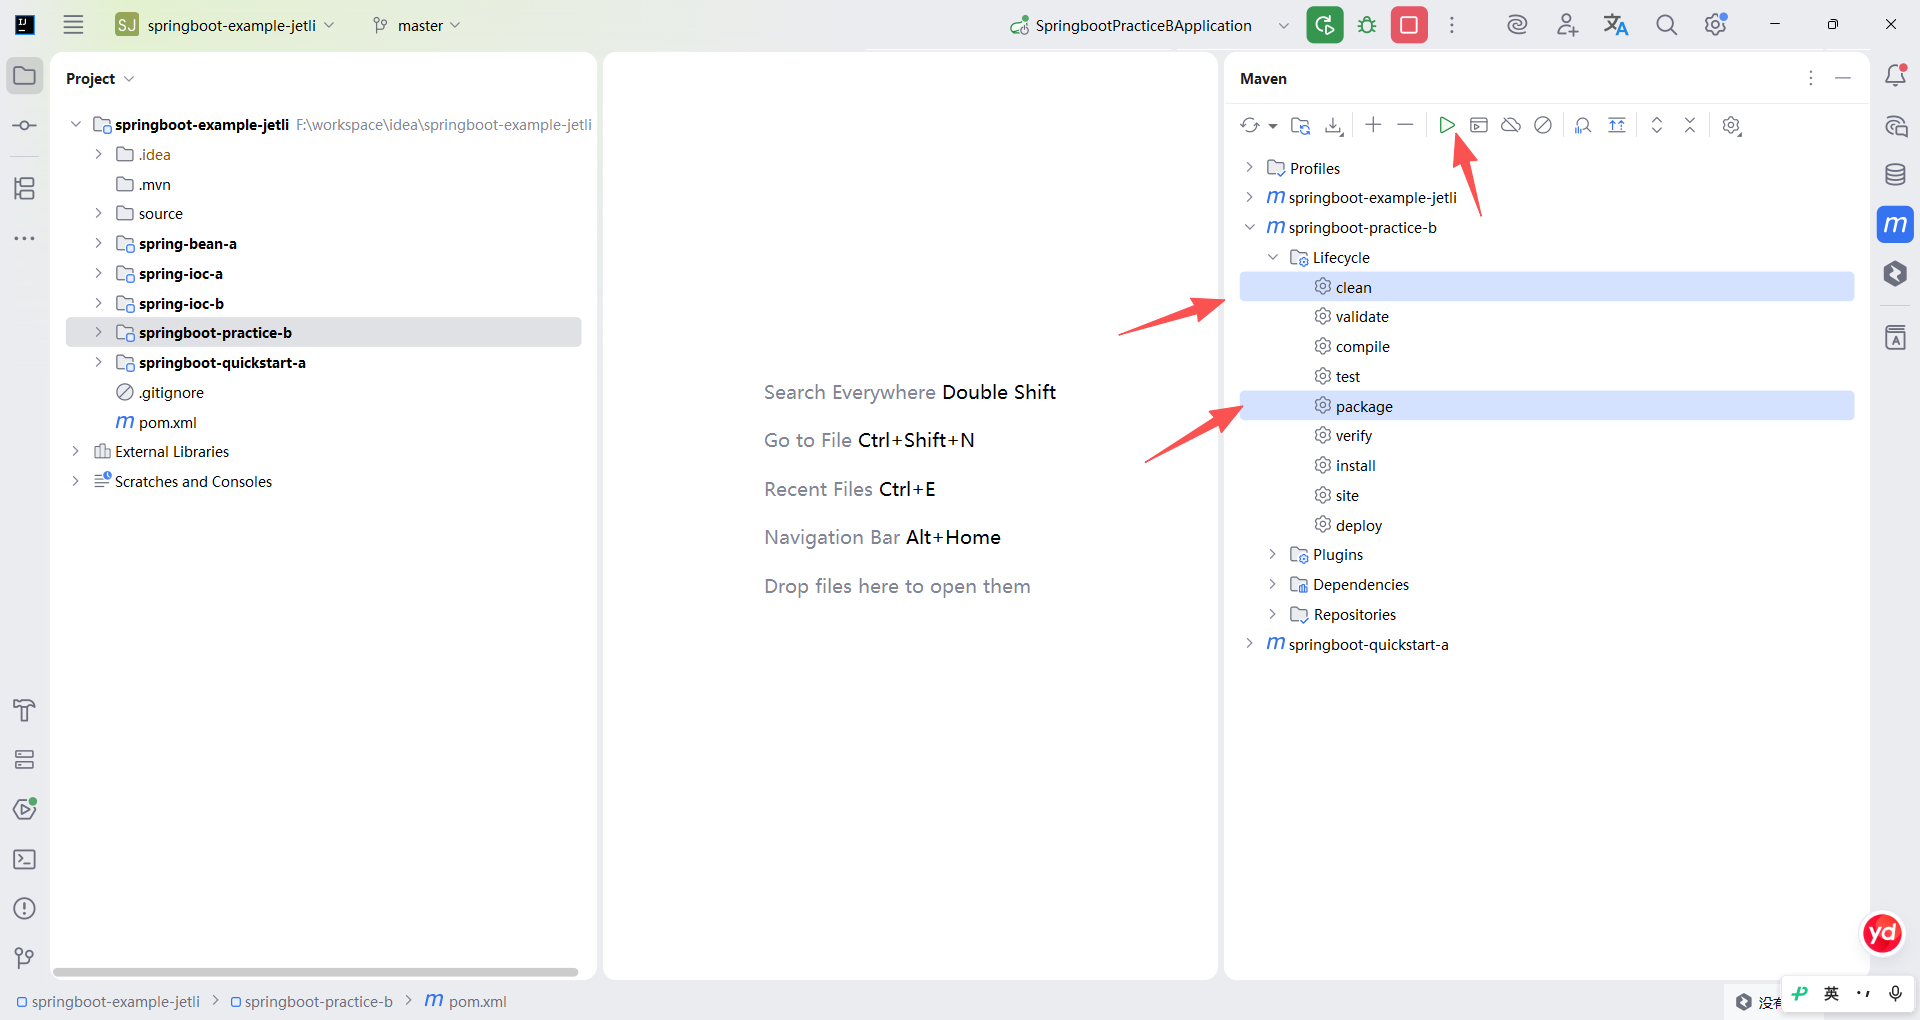Add a Maven project with plus icon
This screenshot has width=1920, height=1020.
click(1373, 125)
